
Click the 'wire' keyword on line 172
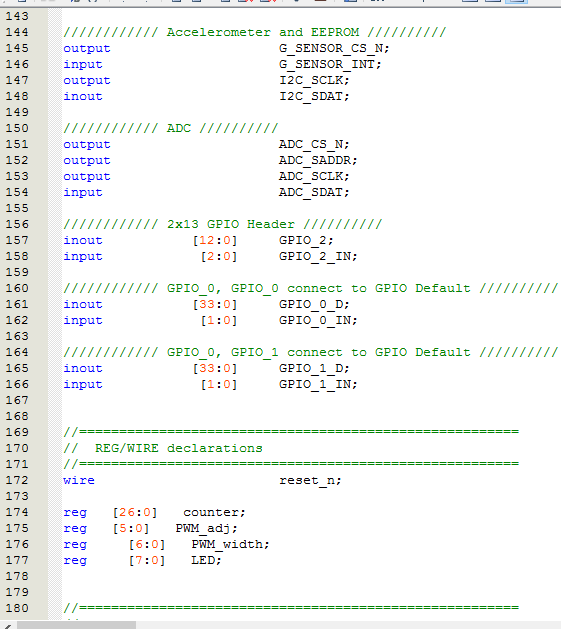coord(79,481)
